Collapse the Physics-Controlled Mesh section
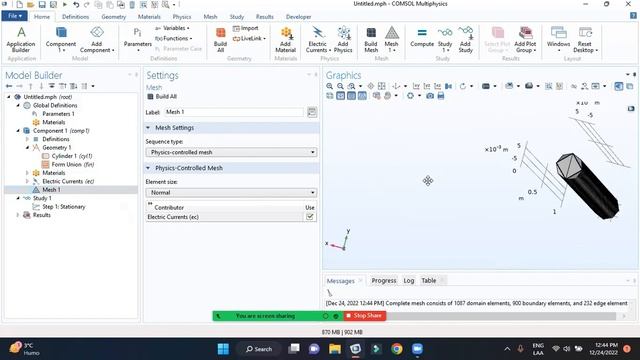The image size is (640, 360). tap(148, 168)
